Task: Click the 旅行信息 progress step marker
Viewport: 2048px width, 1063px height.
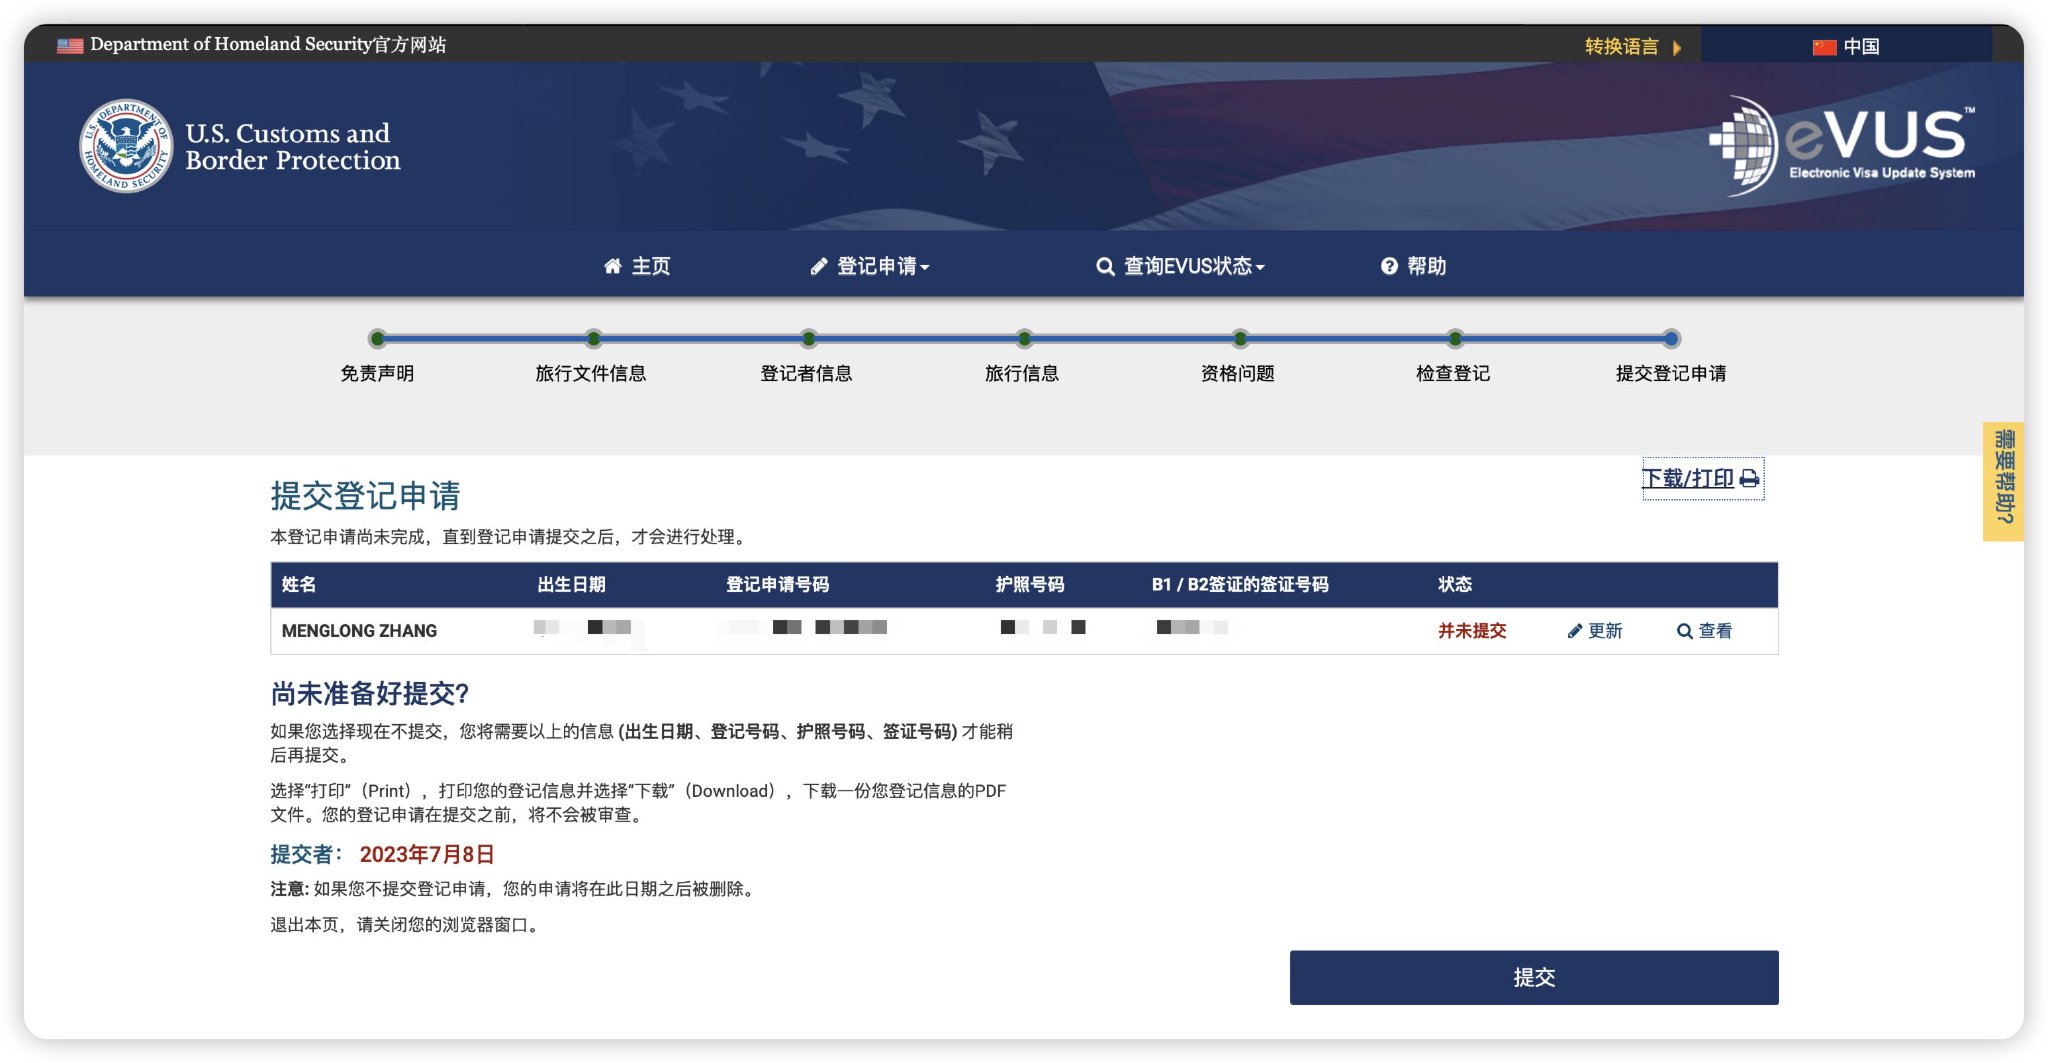Action: pos(1022,339)
